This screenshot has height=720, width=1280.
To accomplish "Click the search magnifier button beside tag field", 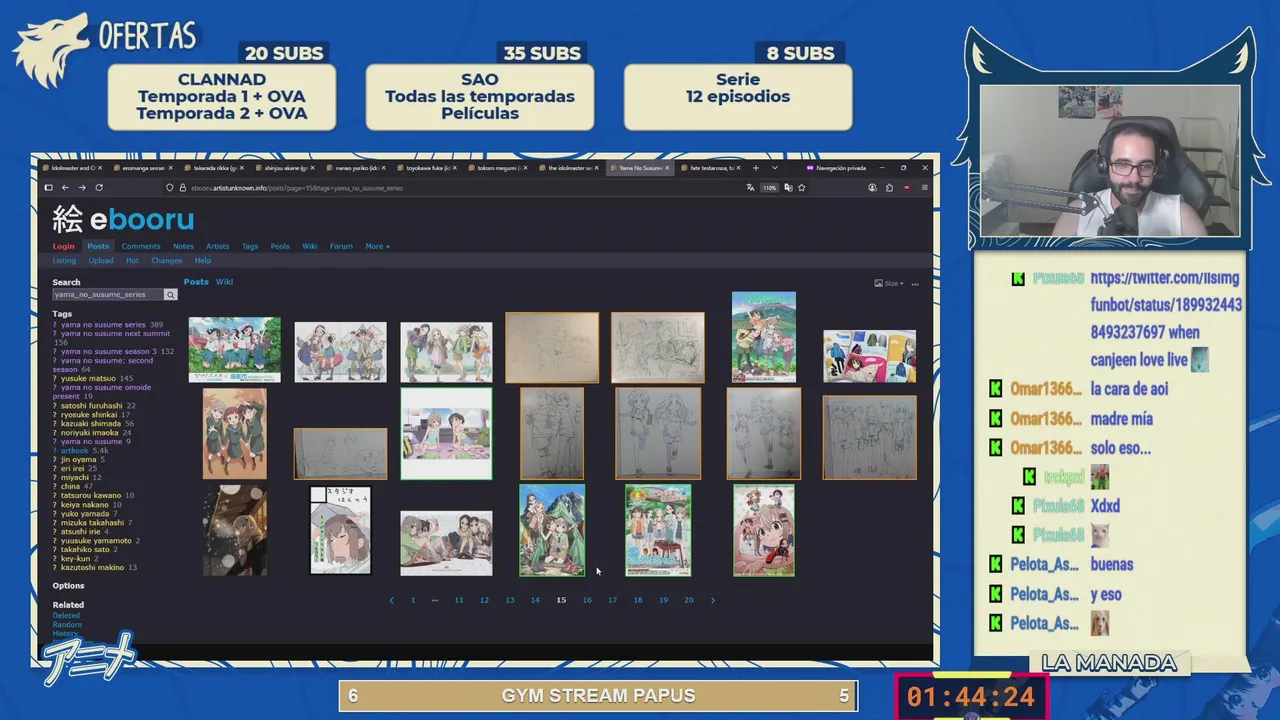I will (170, 295).
